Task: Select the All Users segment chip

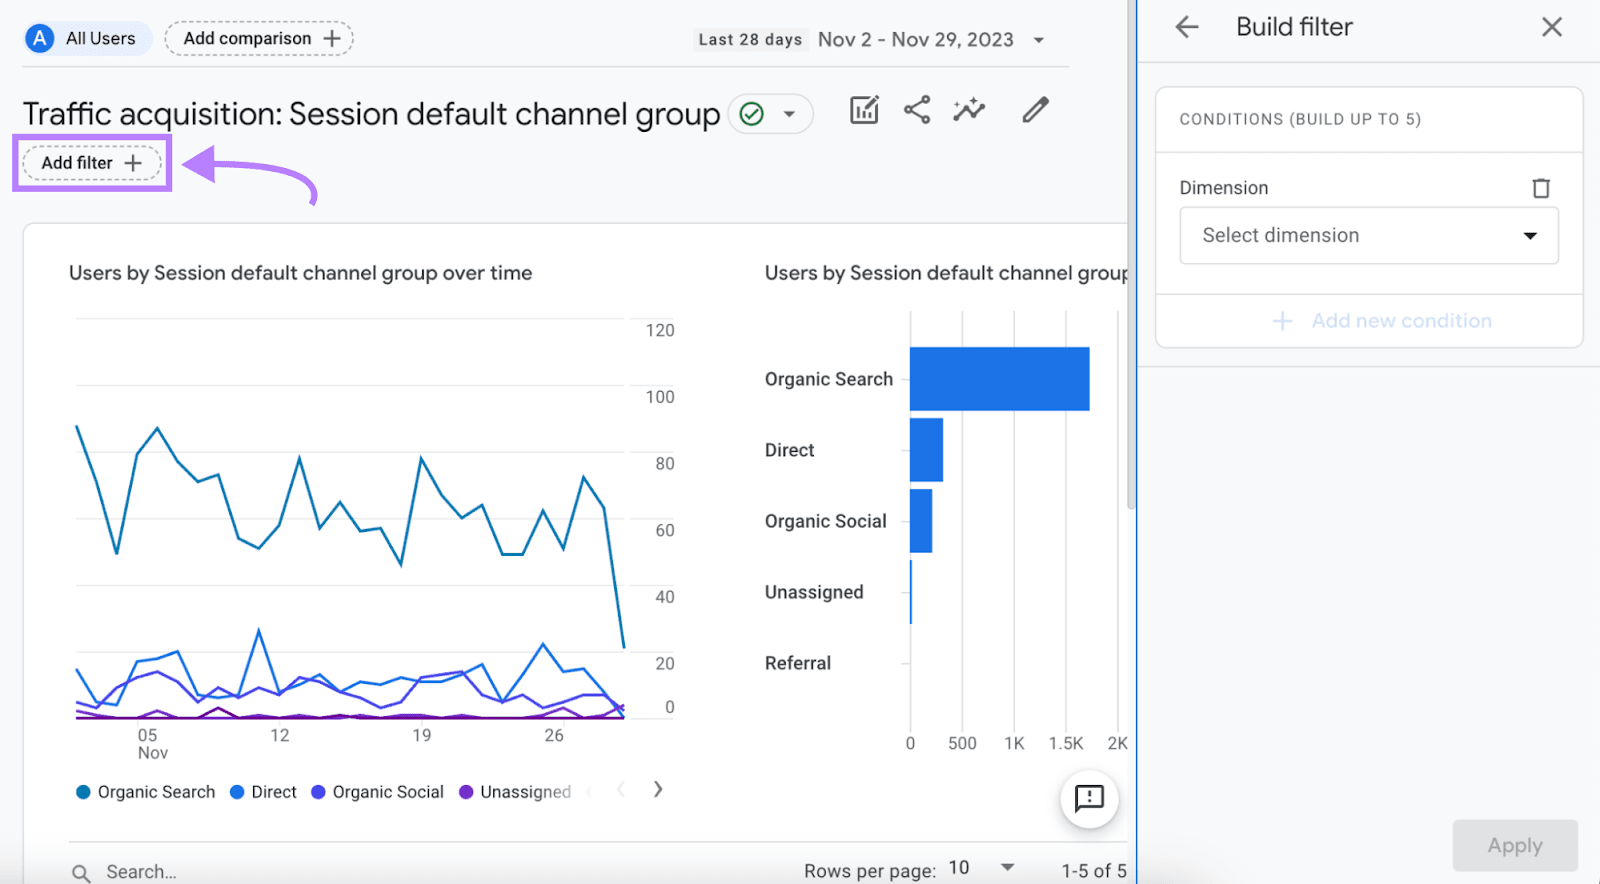Action: (86, 39)
